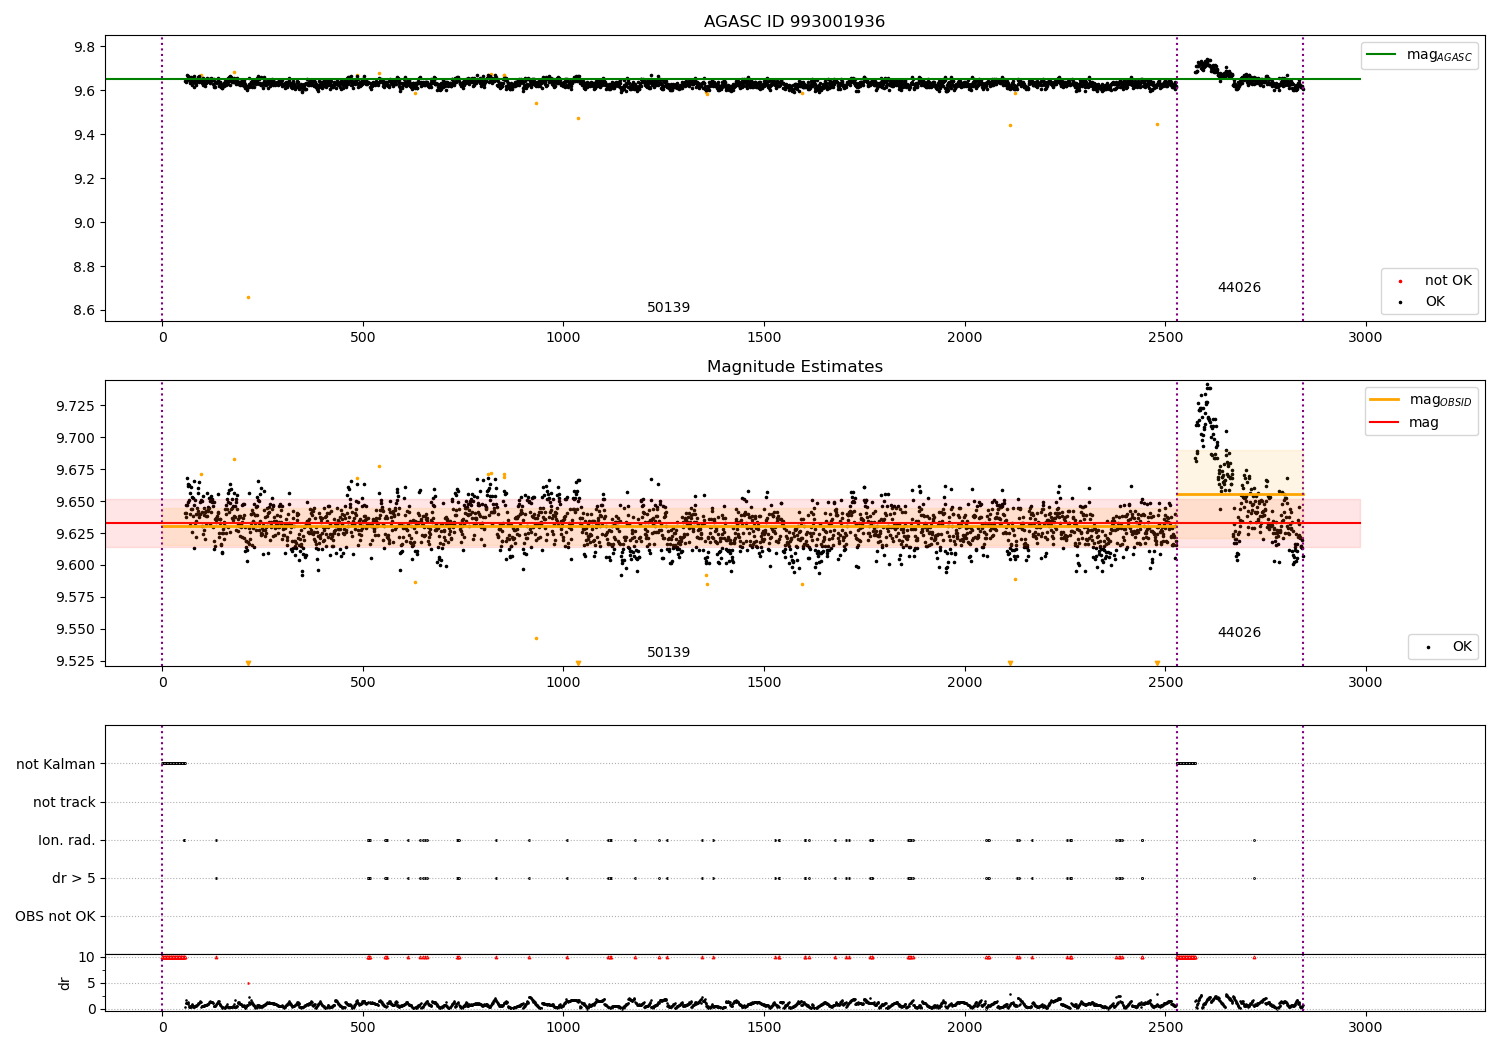Viewport: 1500px width, 1050px height.
Task: Click the '44026' label in the top plot
Action: click(x=1239, y=288)
